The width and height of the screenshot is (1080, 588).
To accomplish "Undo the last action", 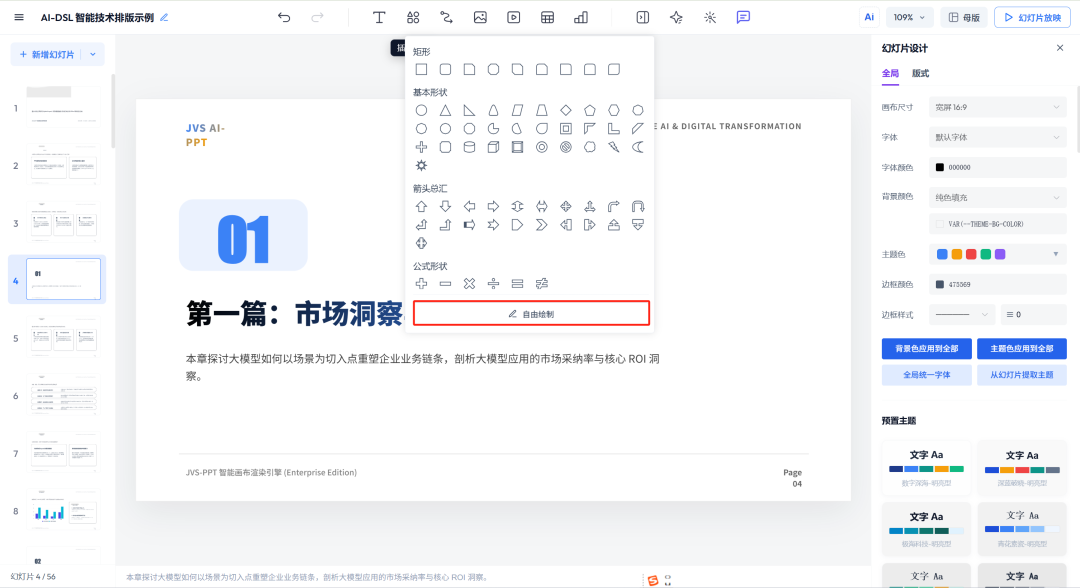I will [284, 17].
